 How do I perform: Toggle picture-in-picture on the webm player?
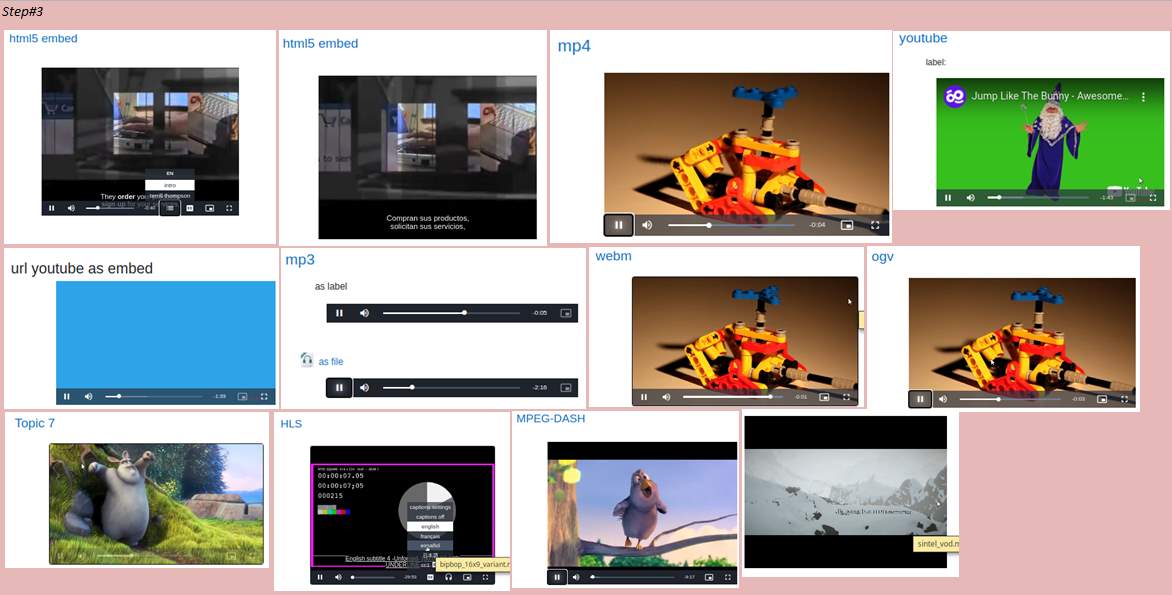[824, 397]
